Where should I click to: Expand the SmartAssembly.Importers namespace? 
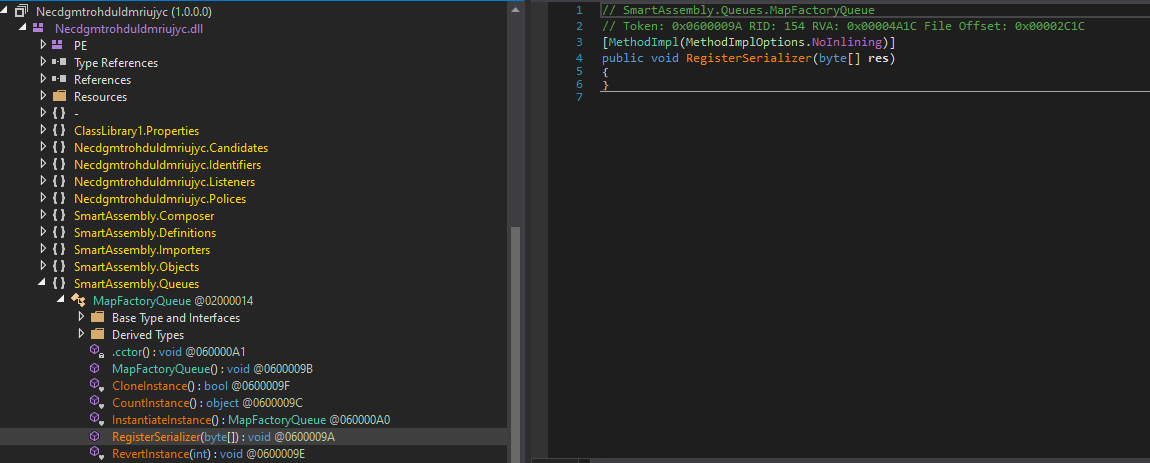(x=43, y=249)
